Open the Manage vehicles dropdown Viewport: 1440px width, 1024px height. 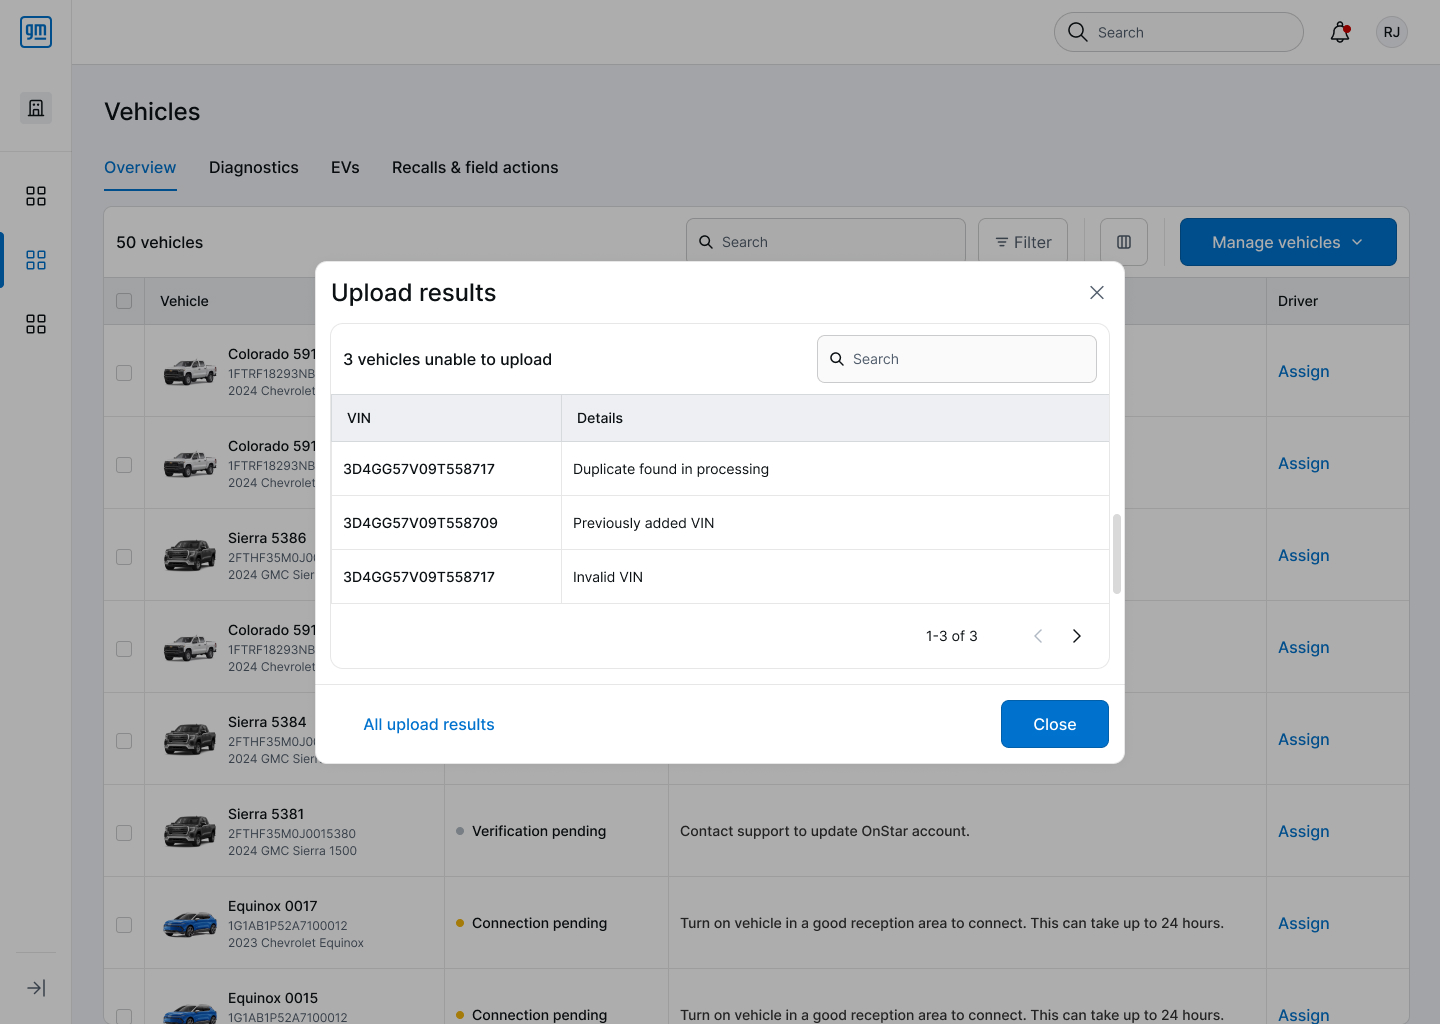pyautogui.click(x=1288, y=242)
